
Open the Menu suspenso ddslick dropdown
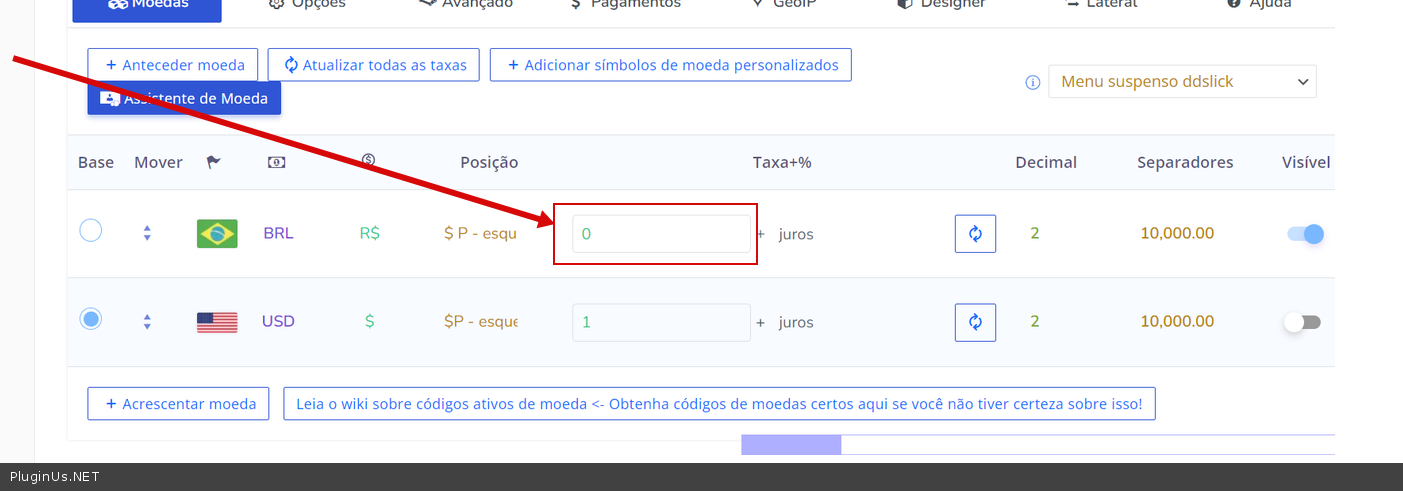pyautogui.click(x=1182, y=82)
